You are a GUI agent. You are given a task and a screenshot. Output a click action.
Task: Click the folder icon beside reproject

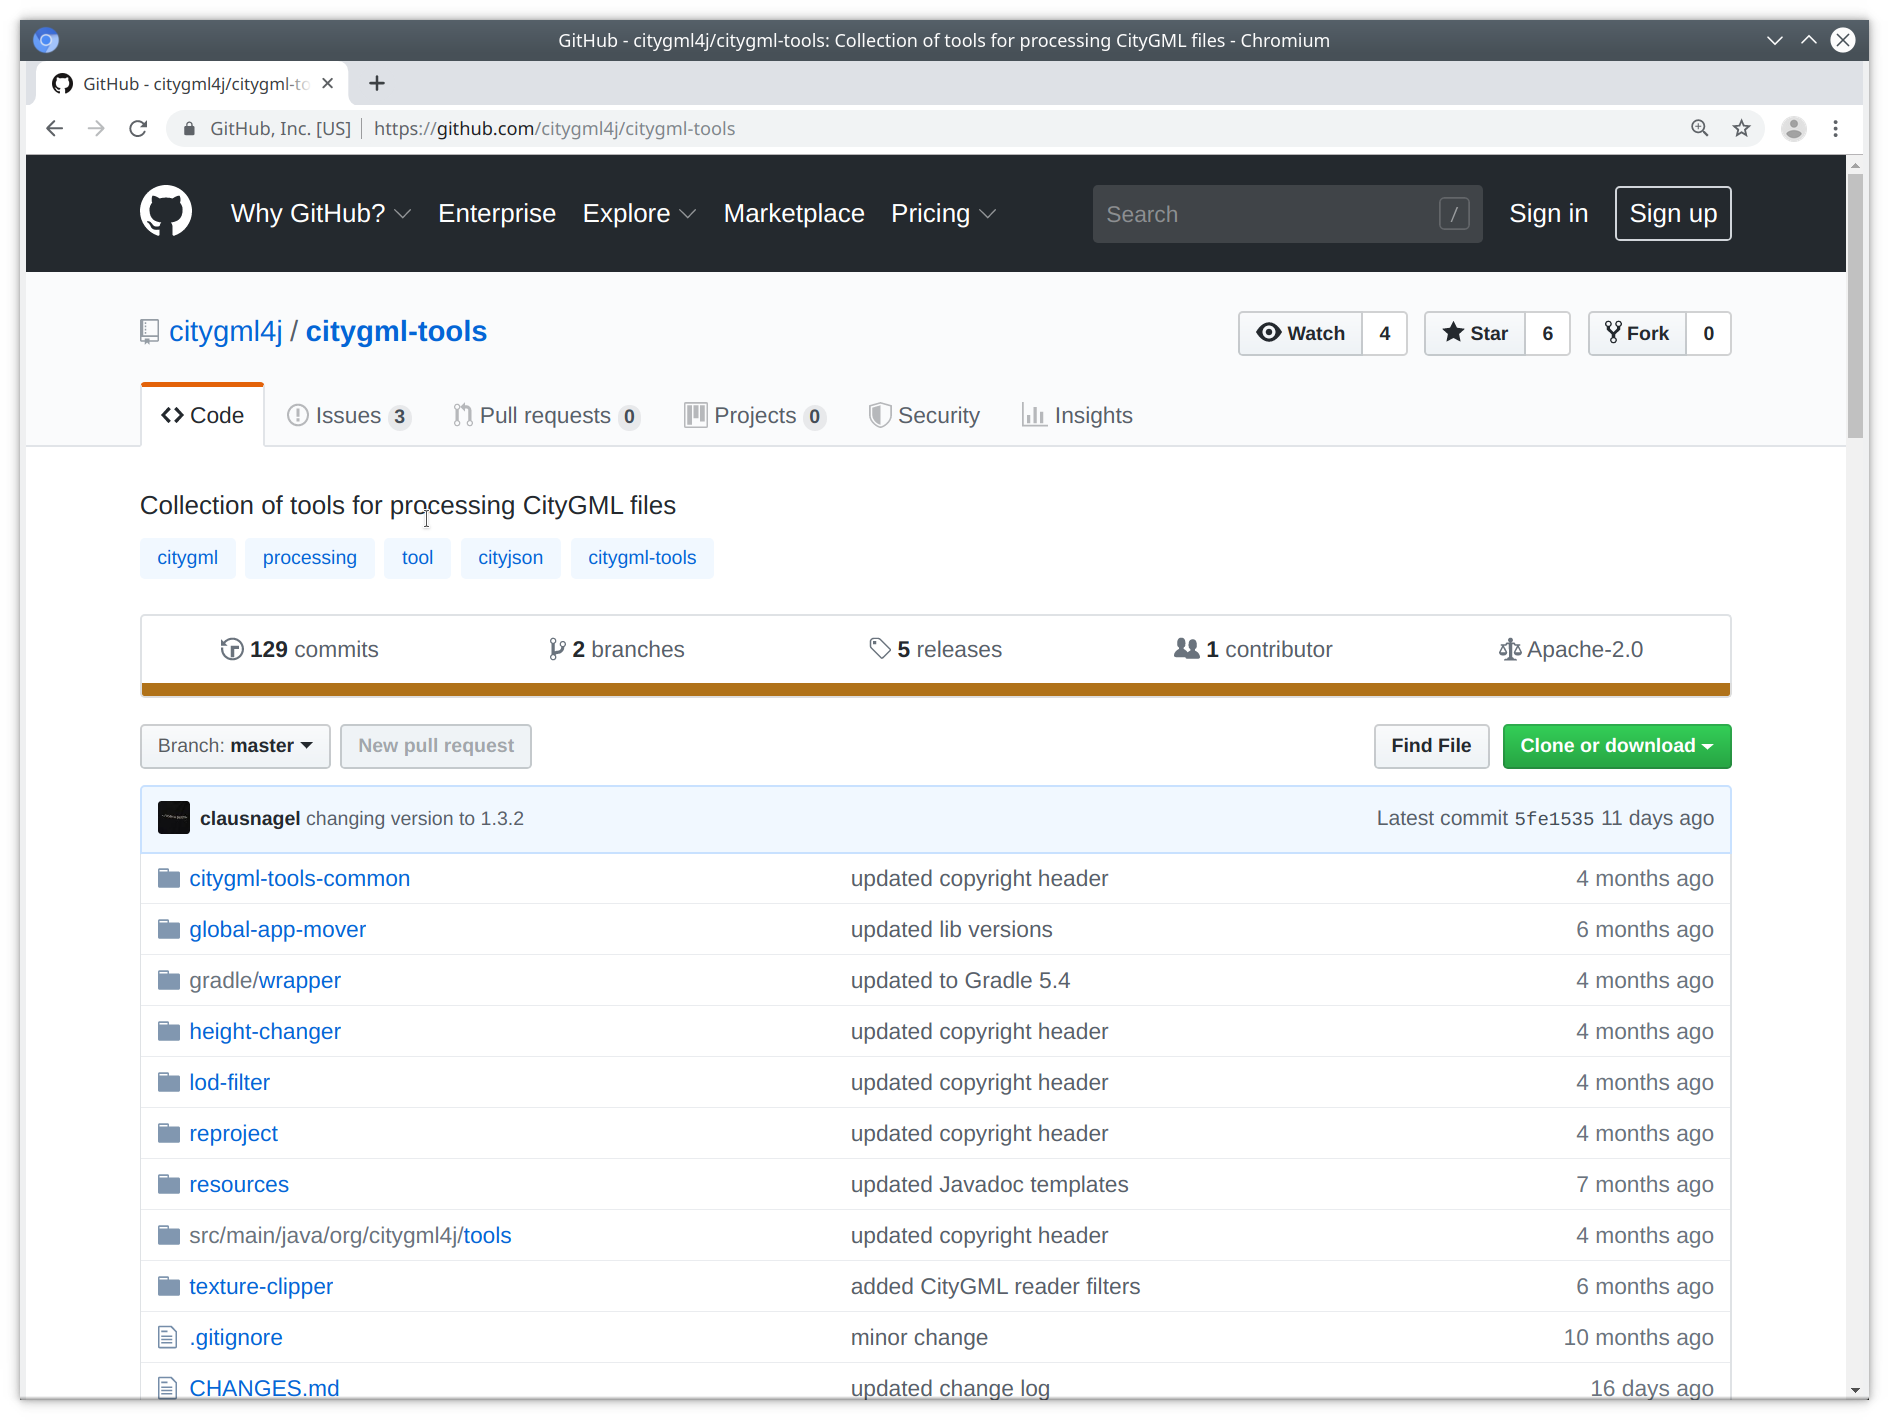[169, 1134]
